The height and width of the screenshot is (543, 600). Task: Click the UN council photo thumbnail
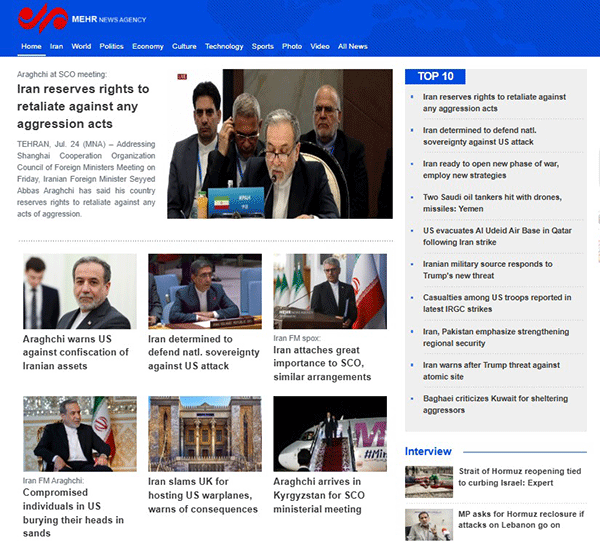205,291
